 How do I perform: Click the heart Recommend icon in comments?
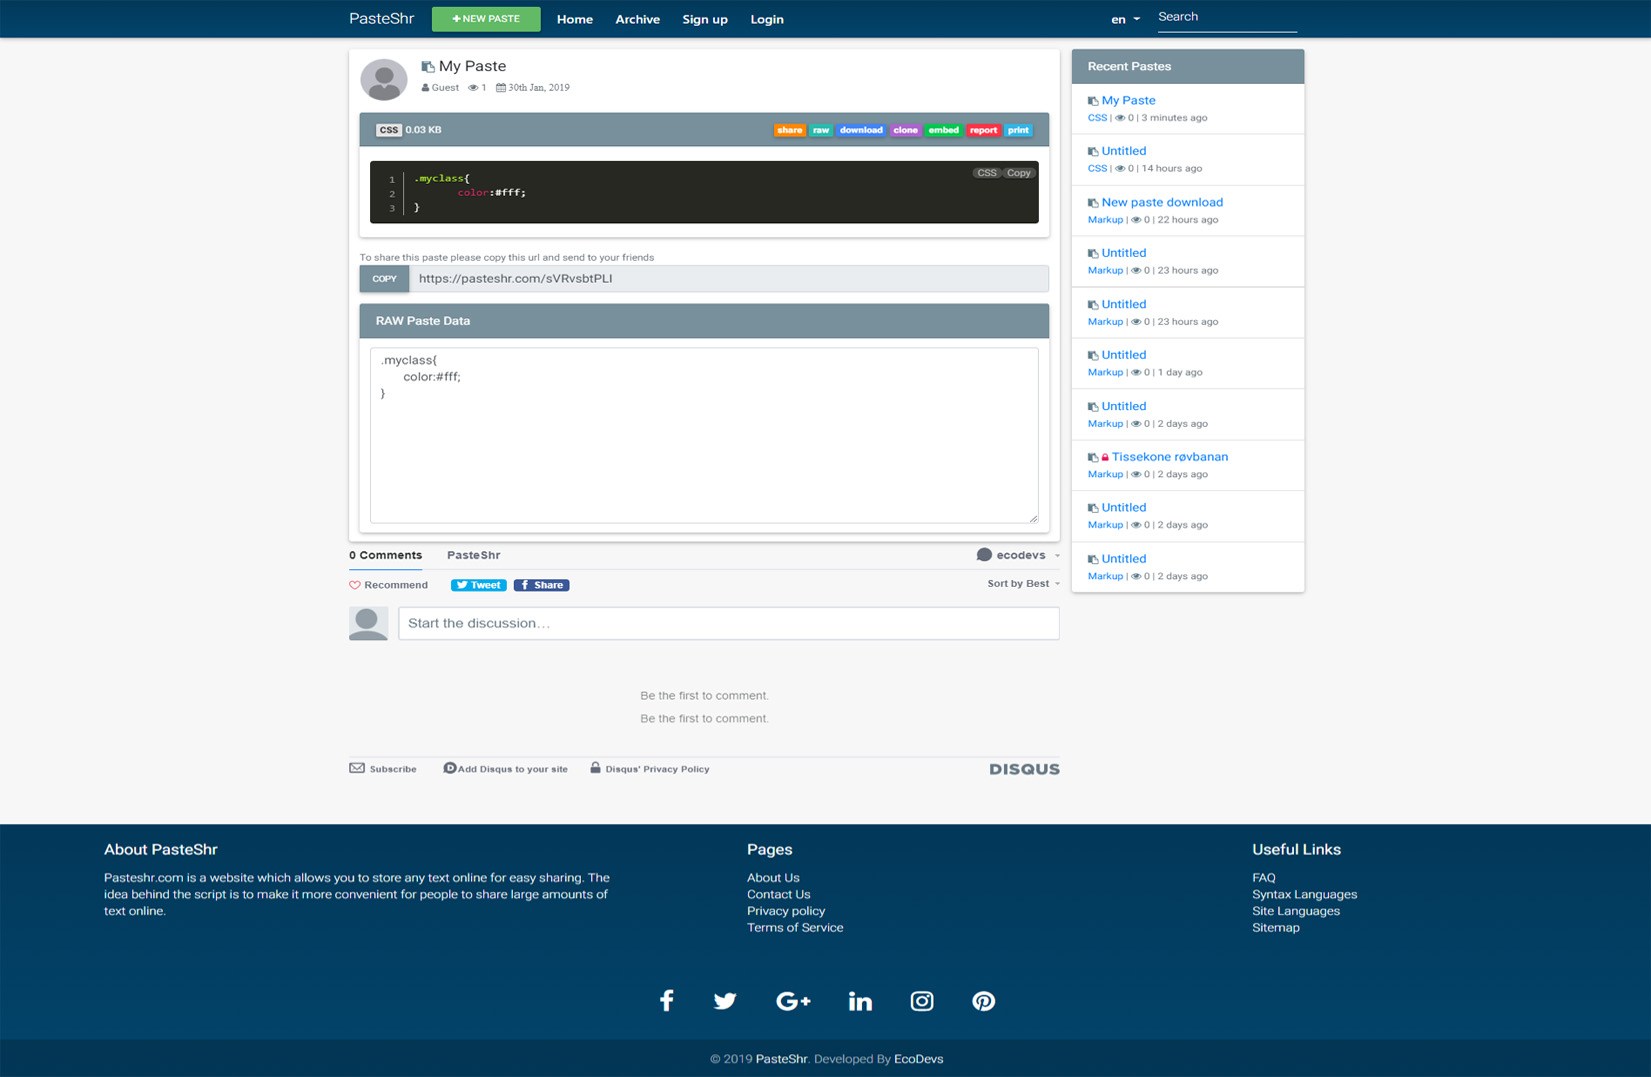354,585
